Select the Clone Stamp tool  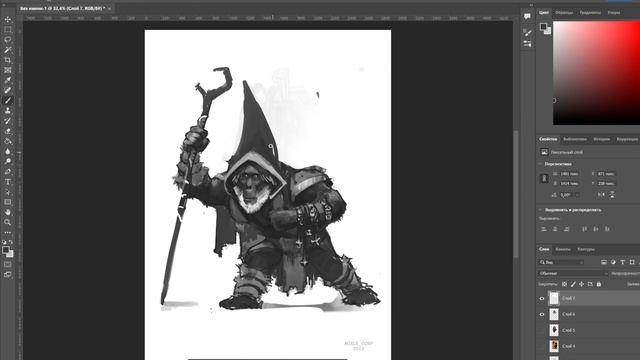[8, 111]
